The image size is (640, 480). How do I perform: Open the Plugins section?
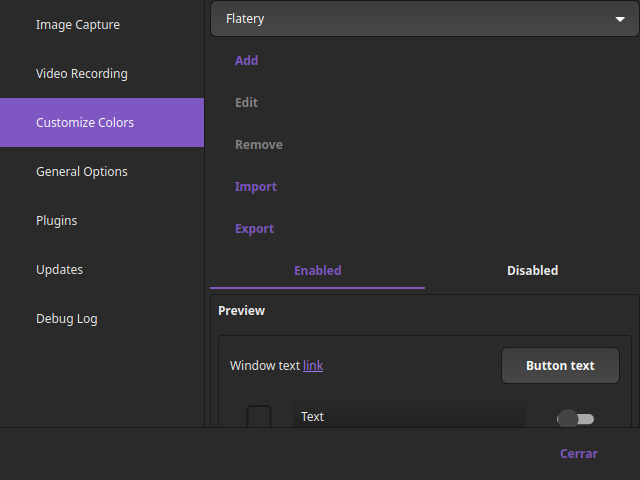click(x=57, y=221)
